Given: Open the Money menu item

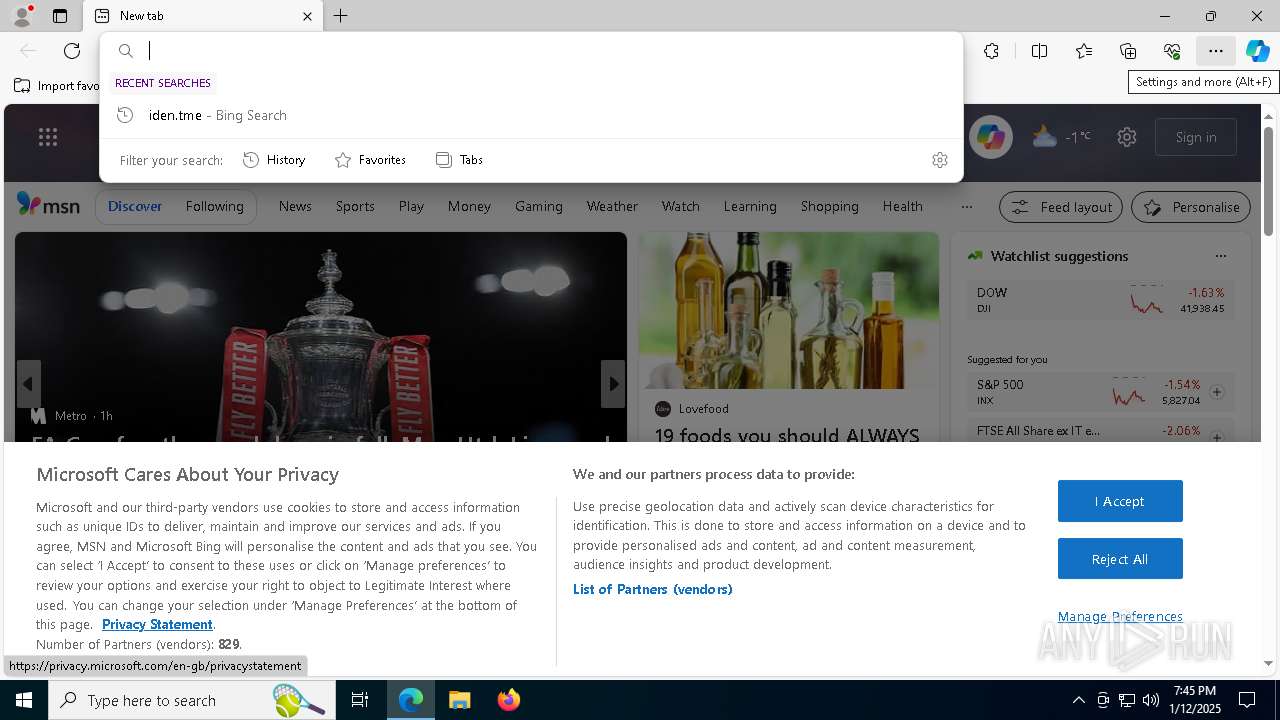Looking at the screenshot, I should pos(469,206).
